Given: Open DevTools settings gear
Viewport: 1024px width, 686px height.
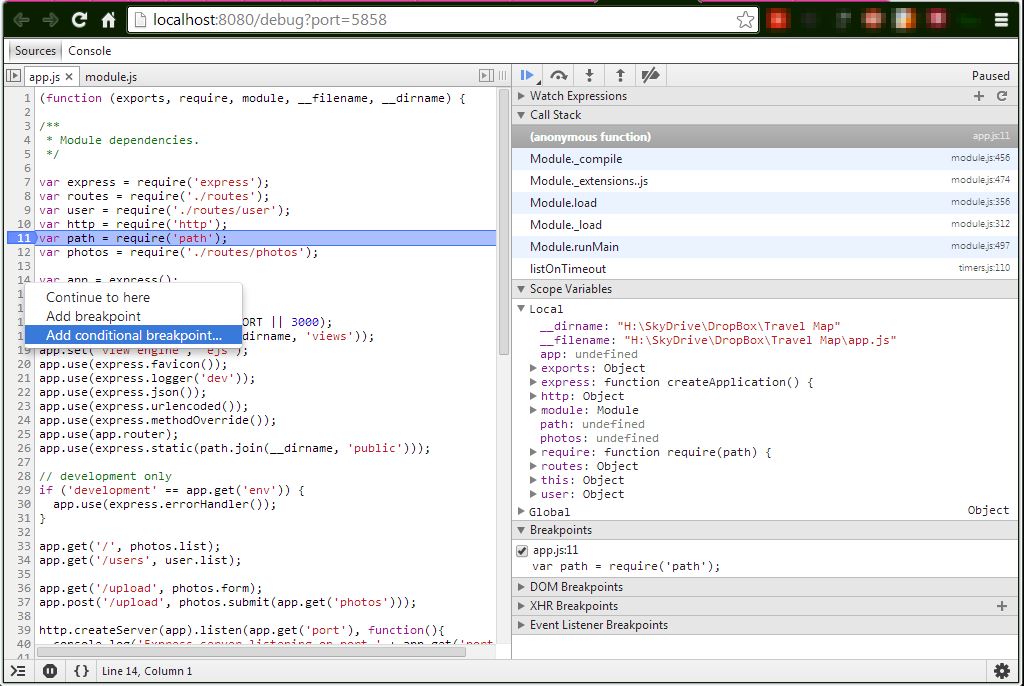Looking at the screenshot, I should tap(1002, 671).
